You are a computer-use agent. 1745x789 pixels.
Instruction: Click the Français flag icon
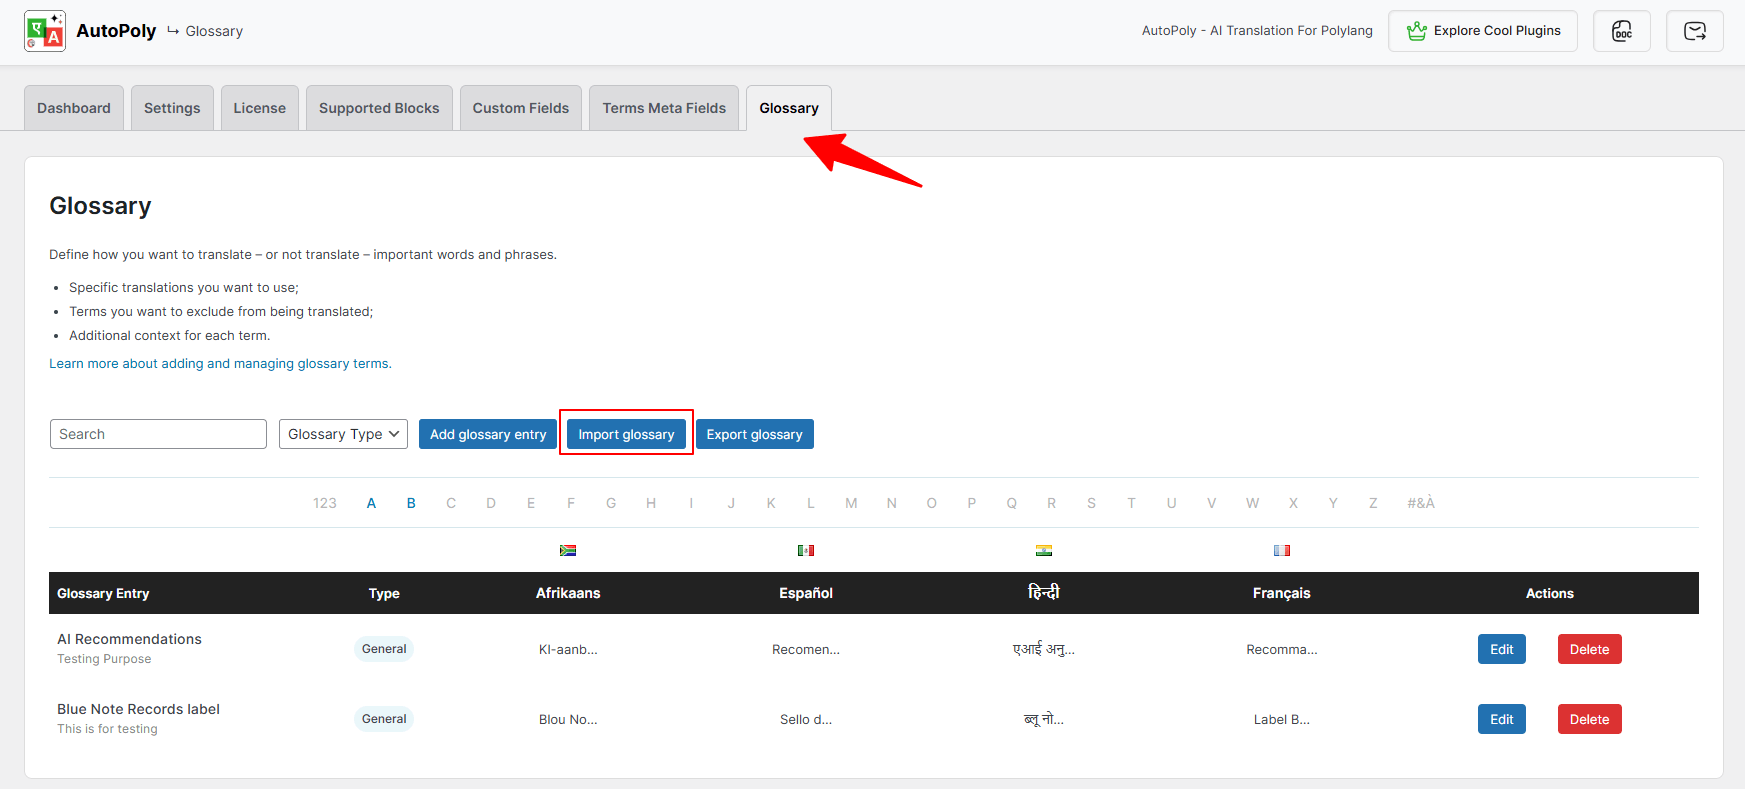click(x=1281, y=550)
